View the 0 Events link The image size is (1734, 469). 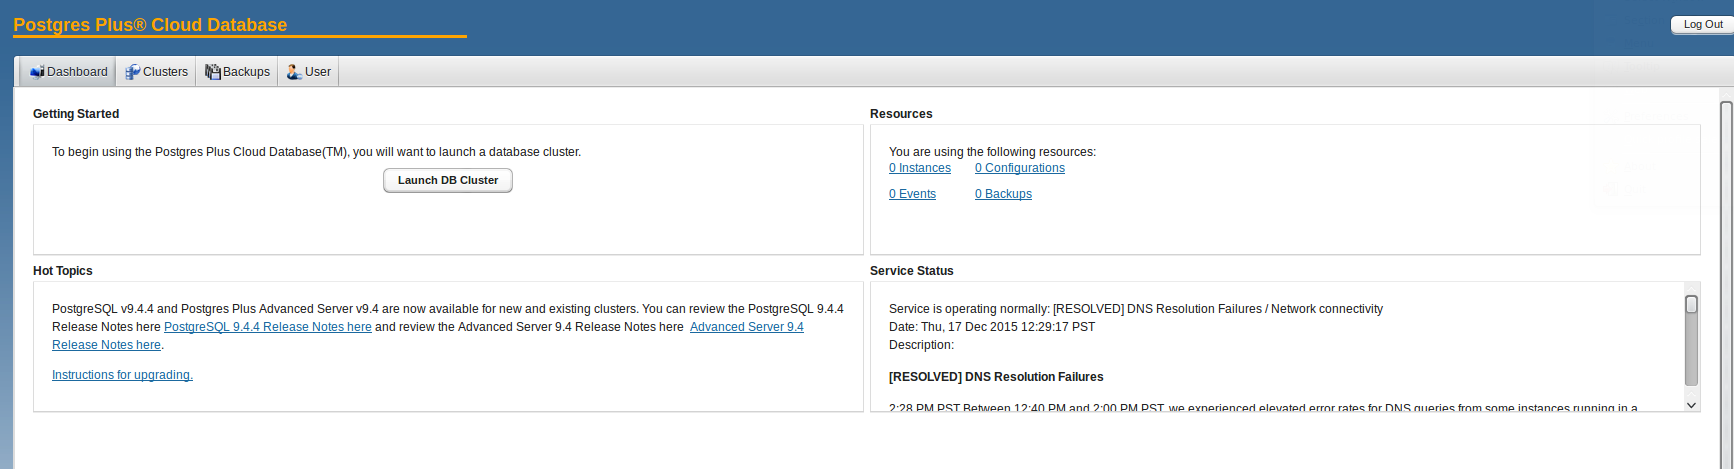tap(912, 194)
